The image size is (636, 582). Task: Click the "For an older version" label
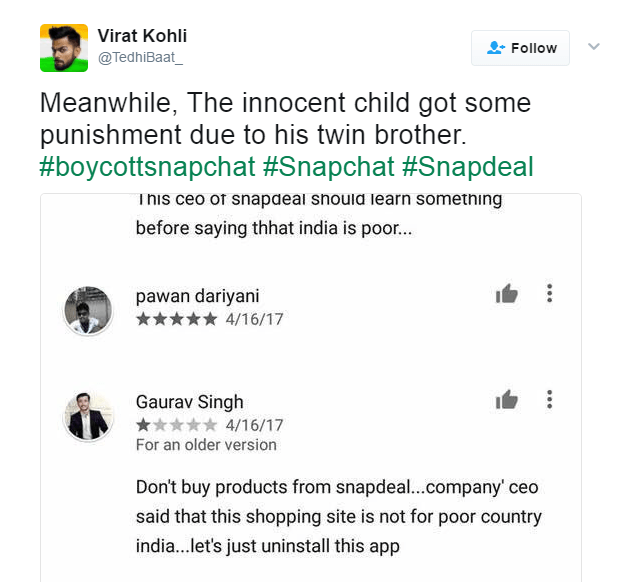[206, 445]
